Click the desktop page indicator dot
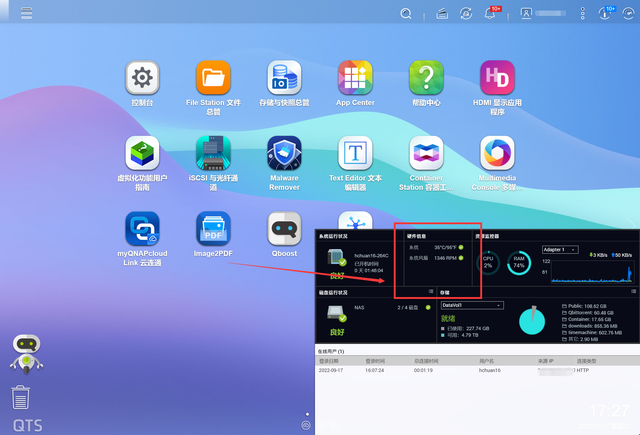 click(307, 414)
